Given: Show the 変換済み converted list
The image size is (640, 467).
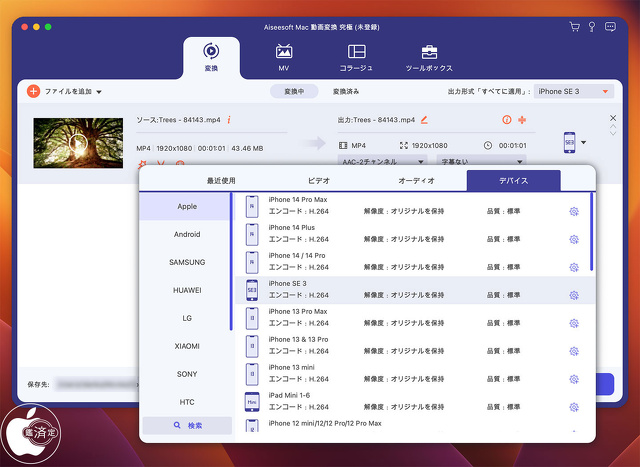Looking at the screenshot, I should pos(346,91).
